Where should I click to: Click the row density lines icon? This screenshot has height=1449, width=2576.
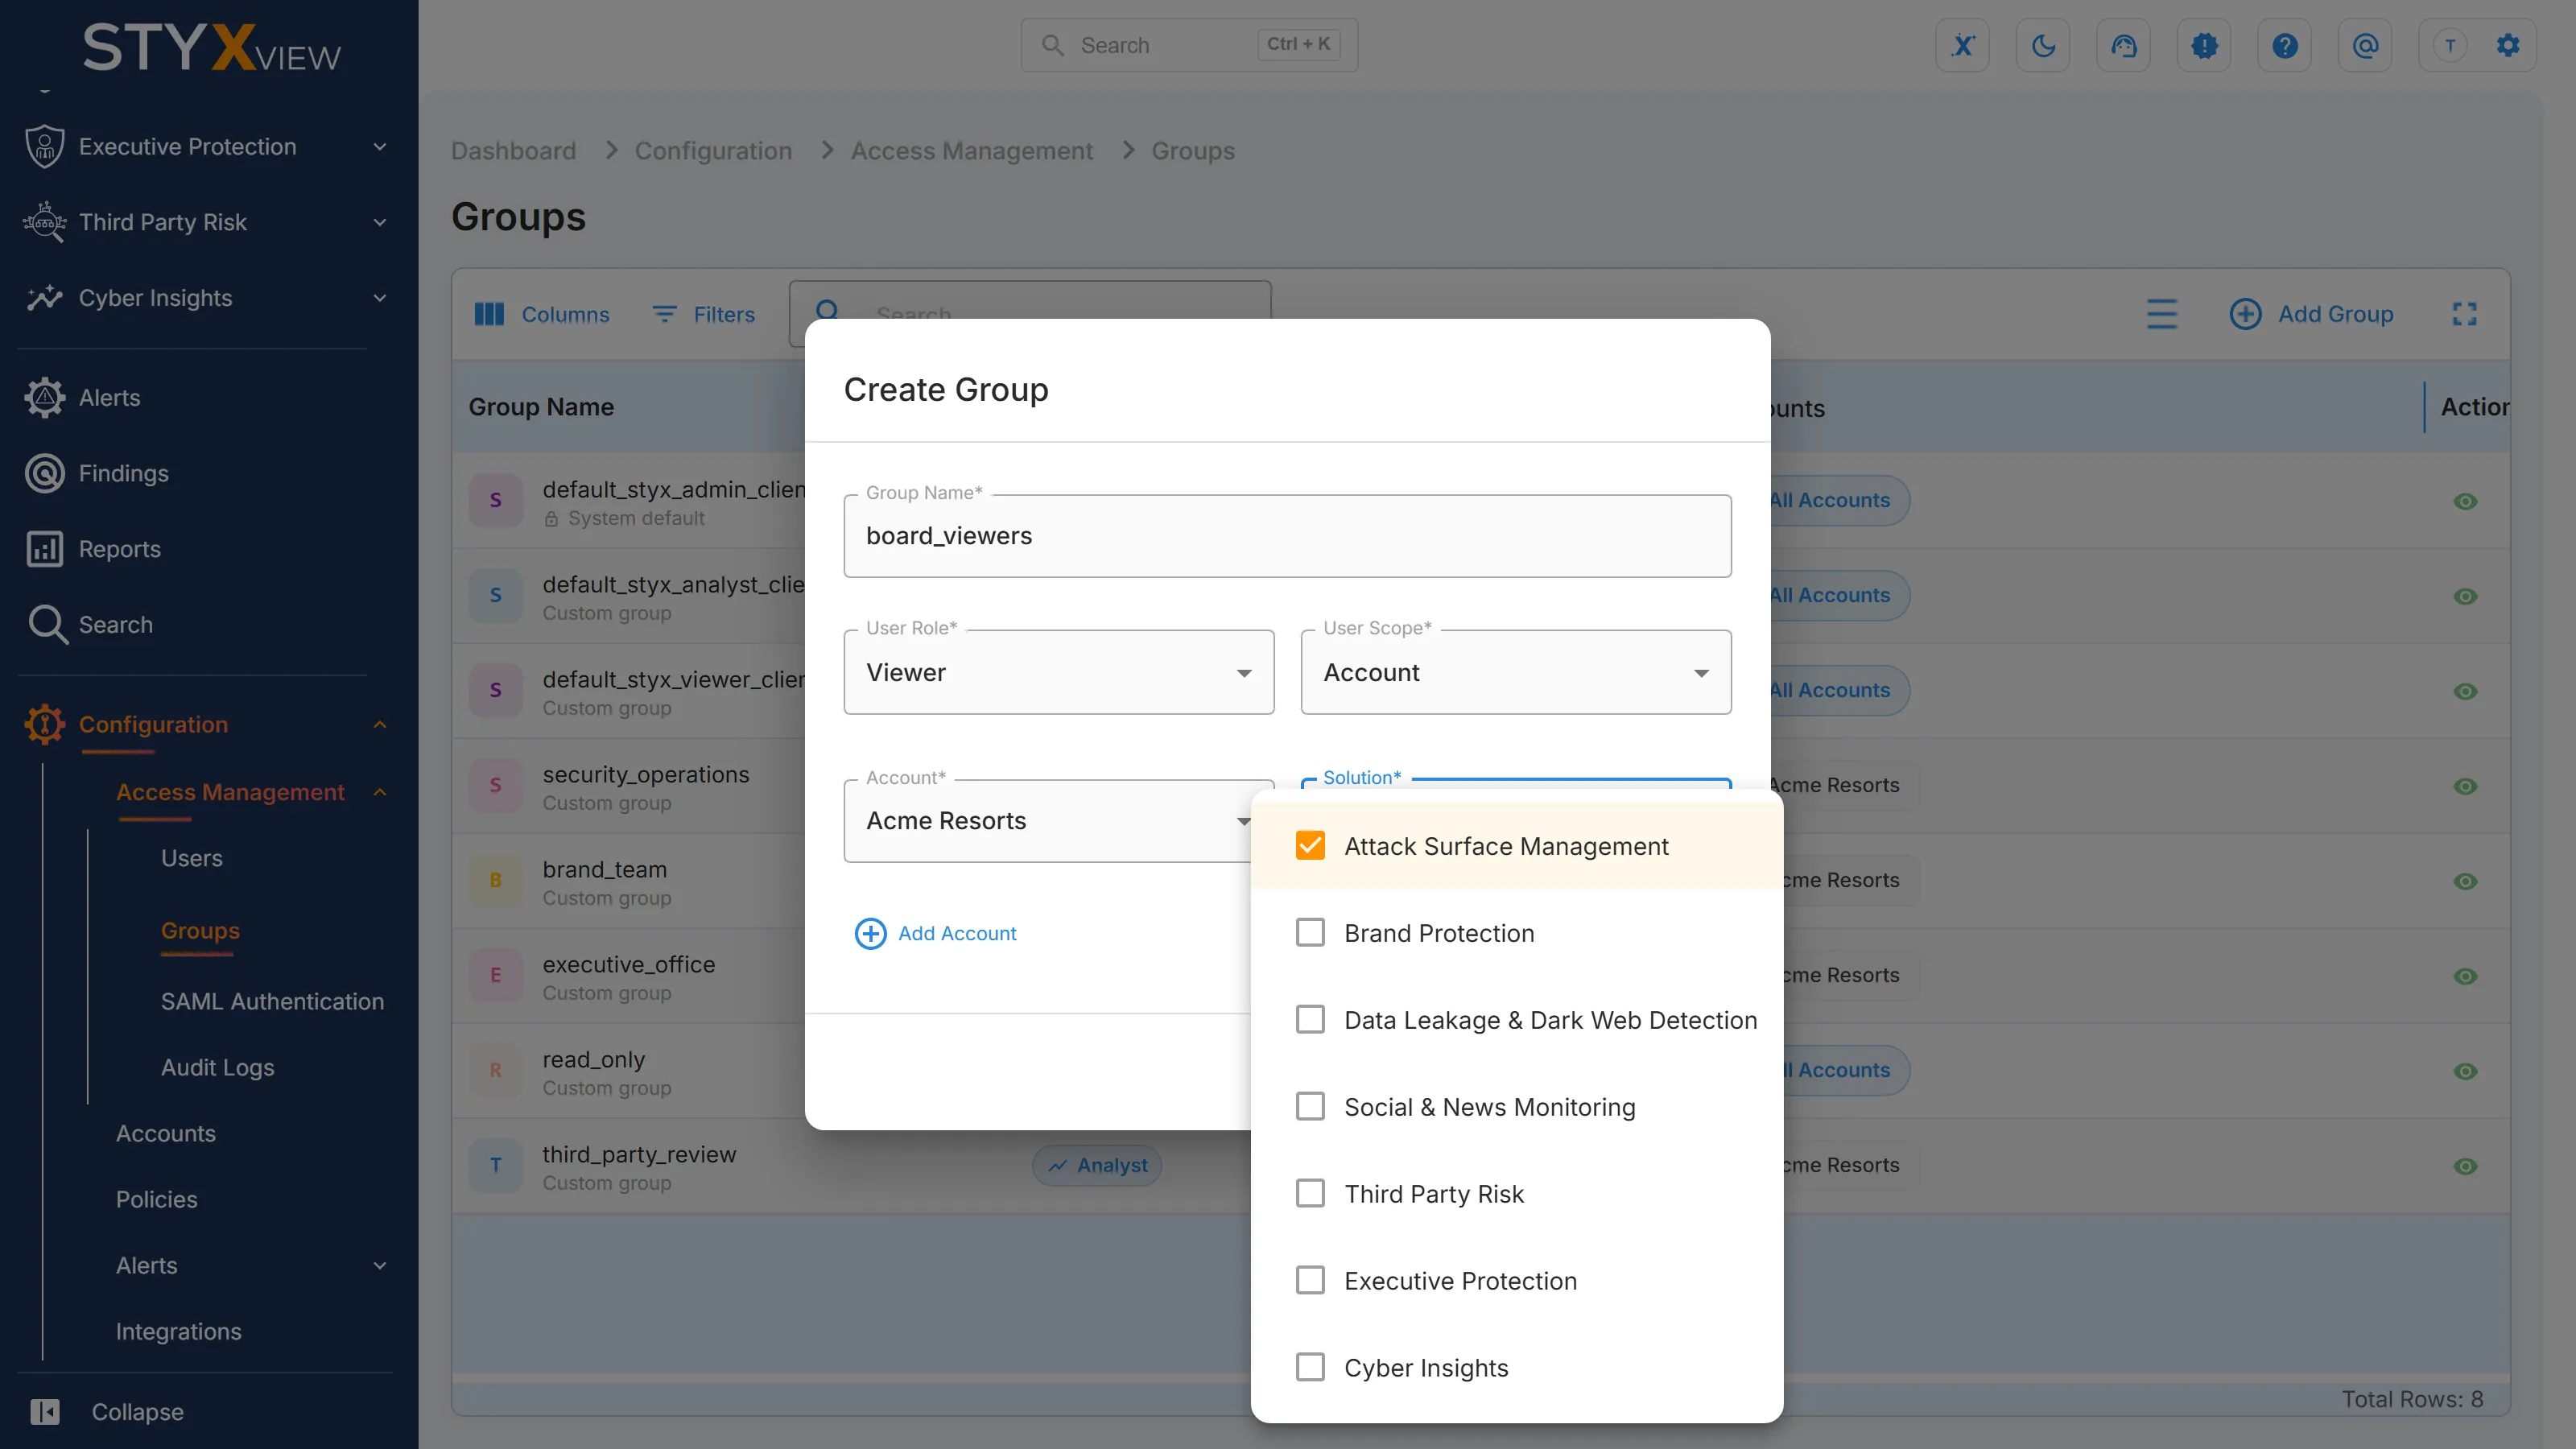click(2162, 314)
